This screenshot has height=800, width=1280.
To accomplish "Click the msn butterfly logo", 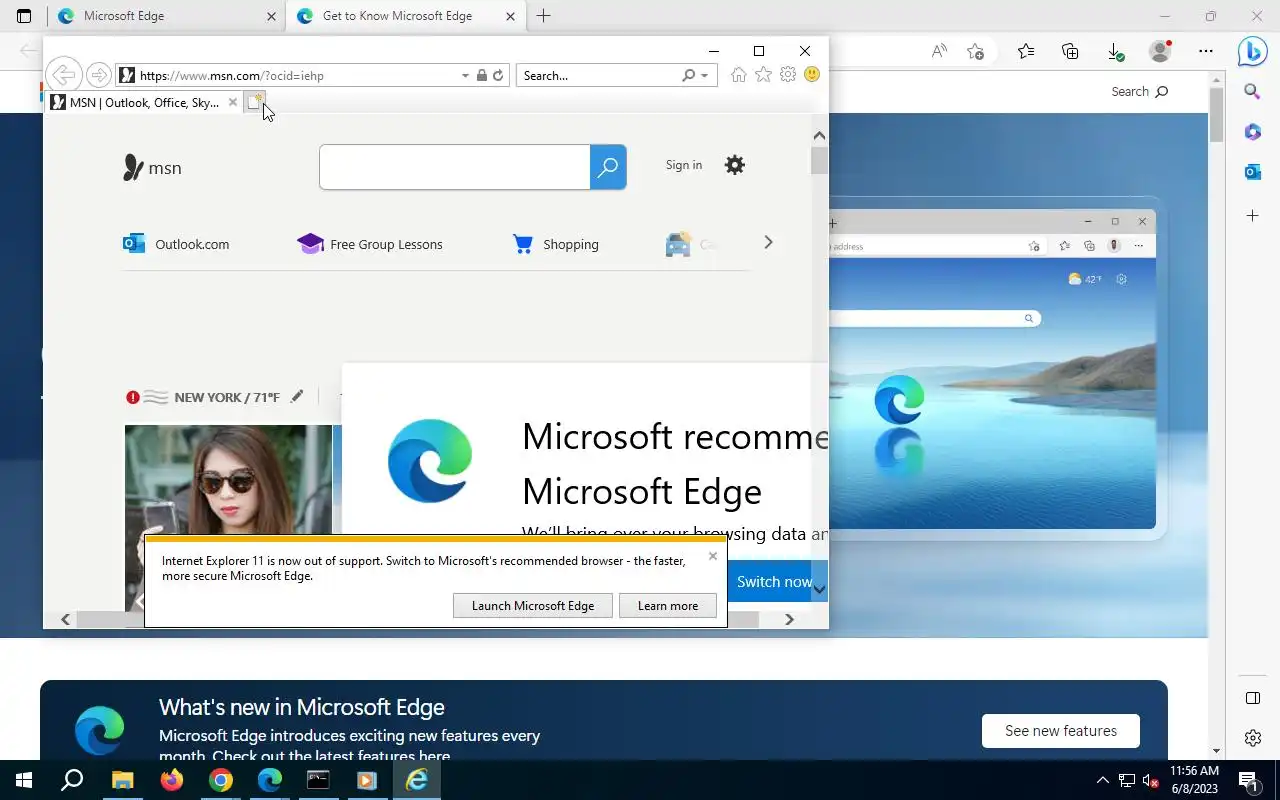I will pos(152,168).
